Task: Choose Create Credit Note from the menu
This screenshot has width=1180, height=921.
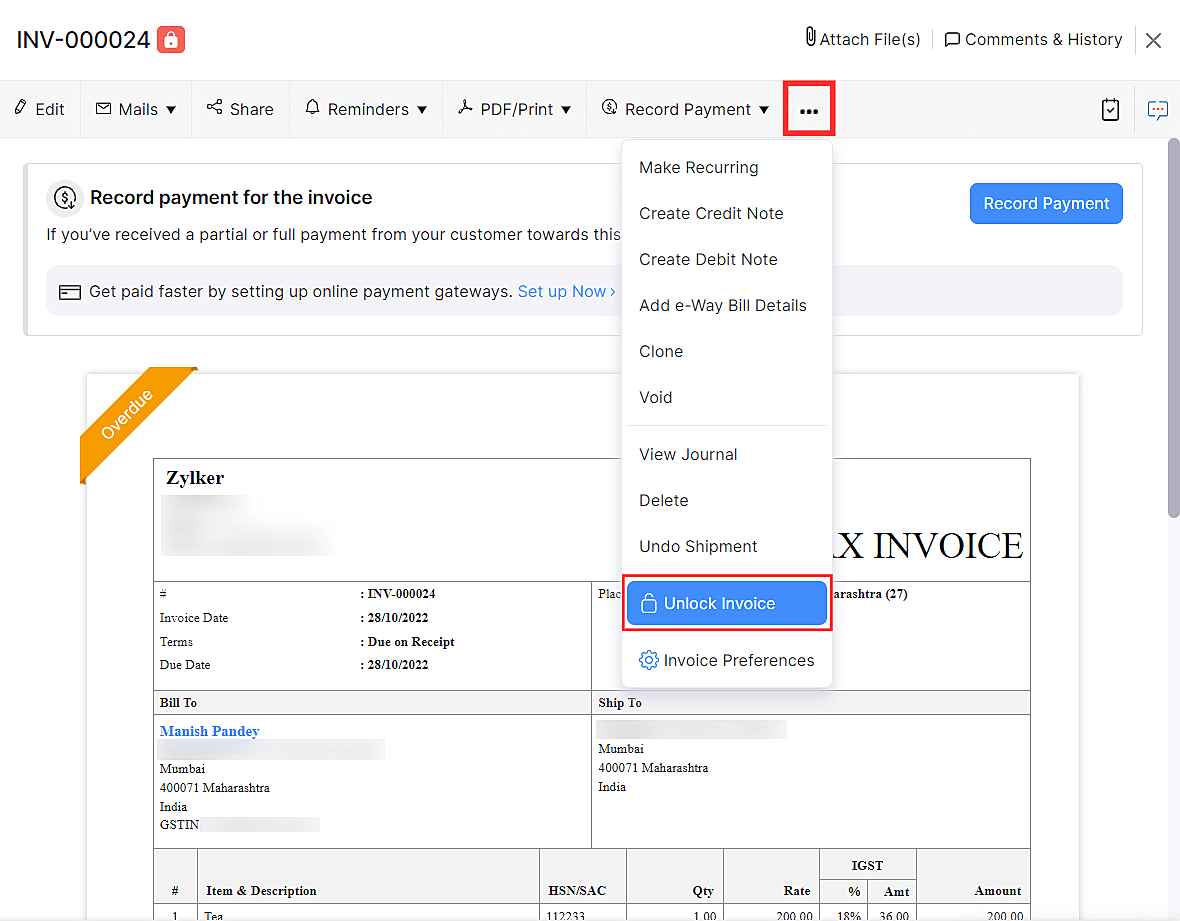Action: pos(711,213)
